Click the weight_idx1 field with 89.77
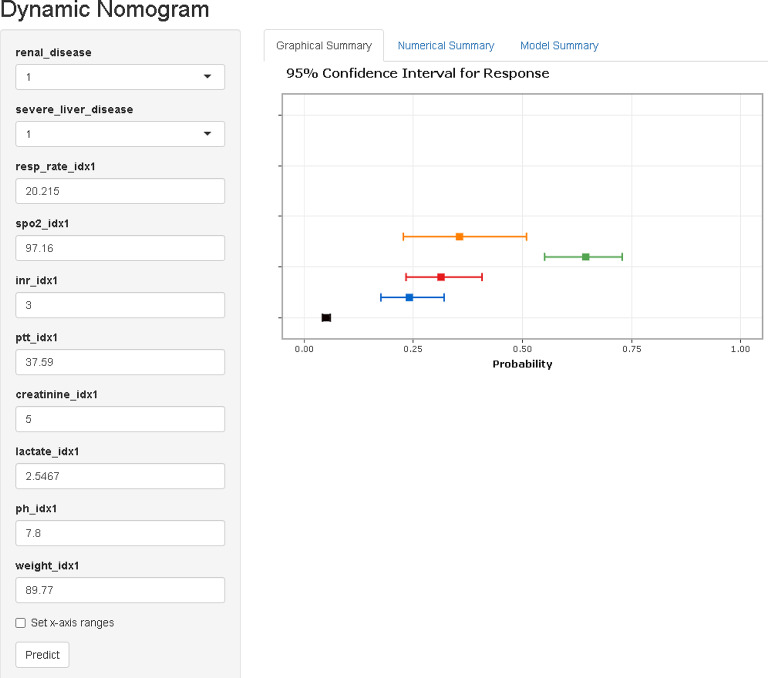Image resolution: width=768 pixels, height=678 pixels. (x=120, y=590)
